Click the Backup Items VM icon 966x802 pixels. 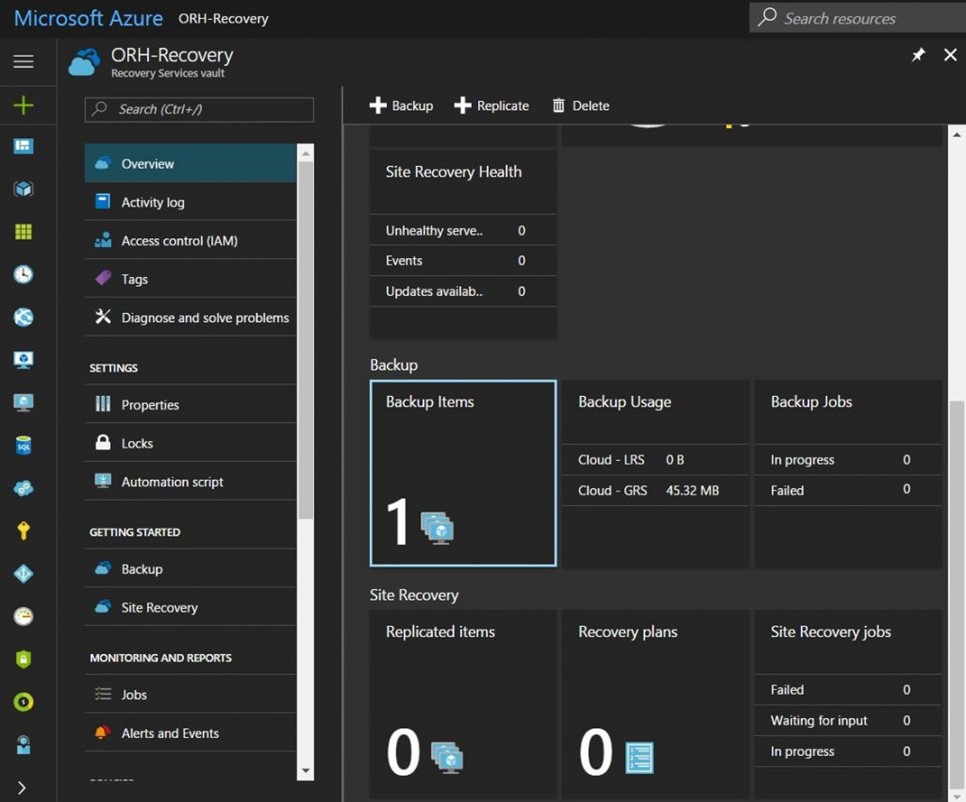point(437,528)
